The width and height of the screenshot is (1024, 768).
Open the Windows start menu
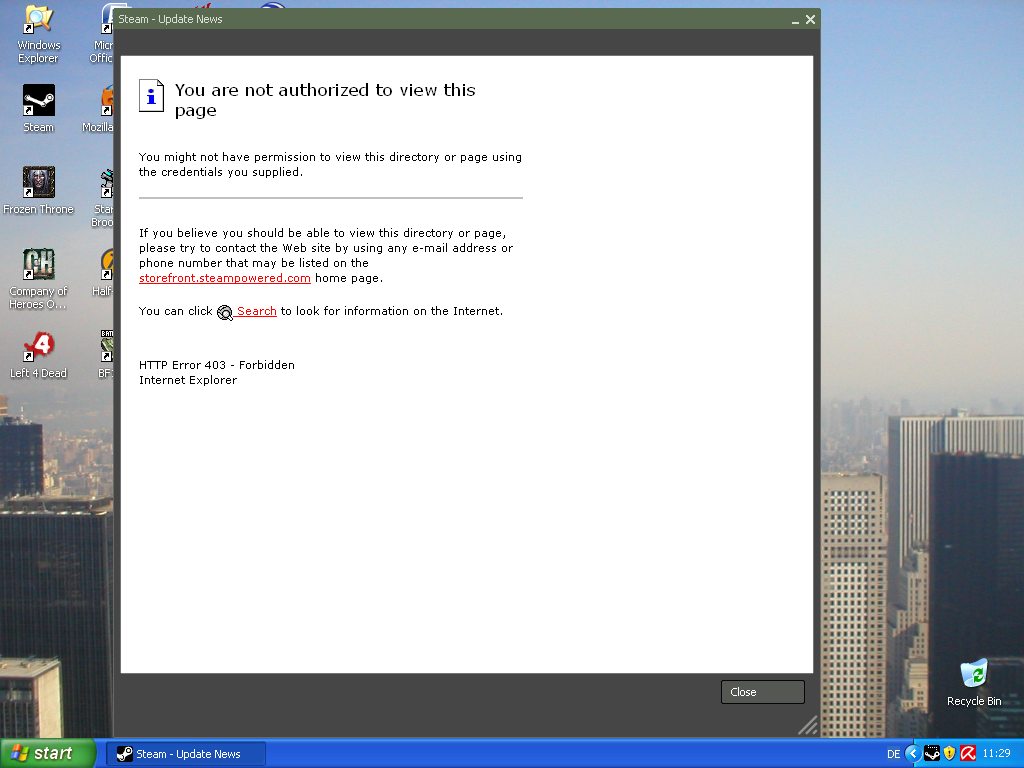[47, 754]
